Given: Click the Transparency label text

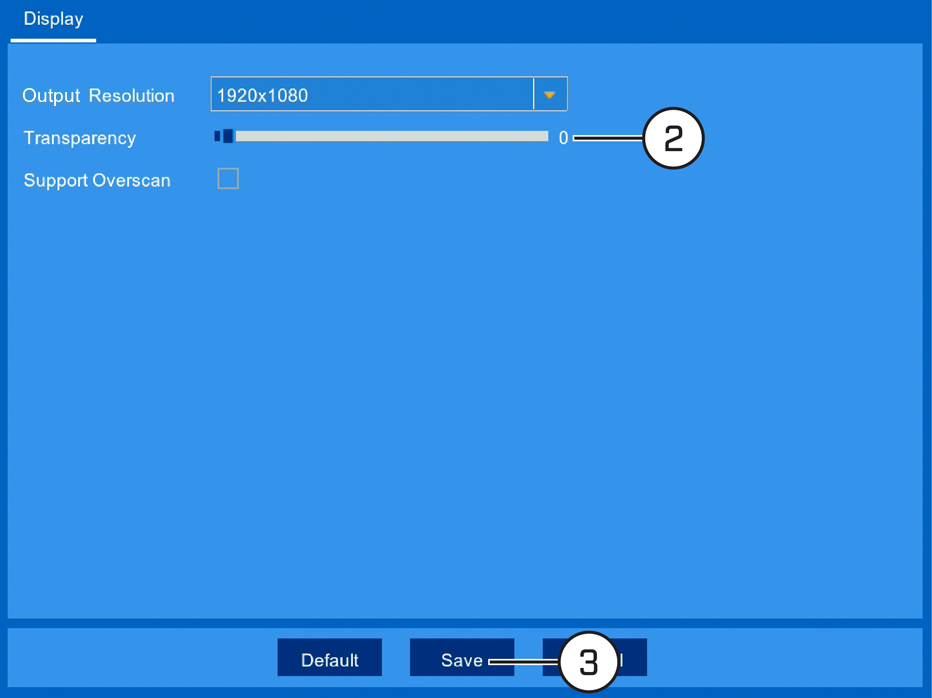Looking at the screenshot, I should (80, 138).
